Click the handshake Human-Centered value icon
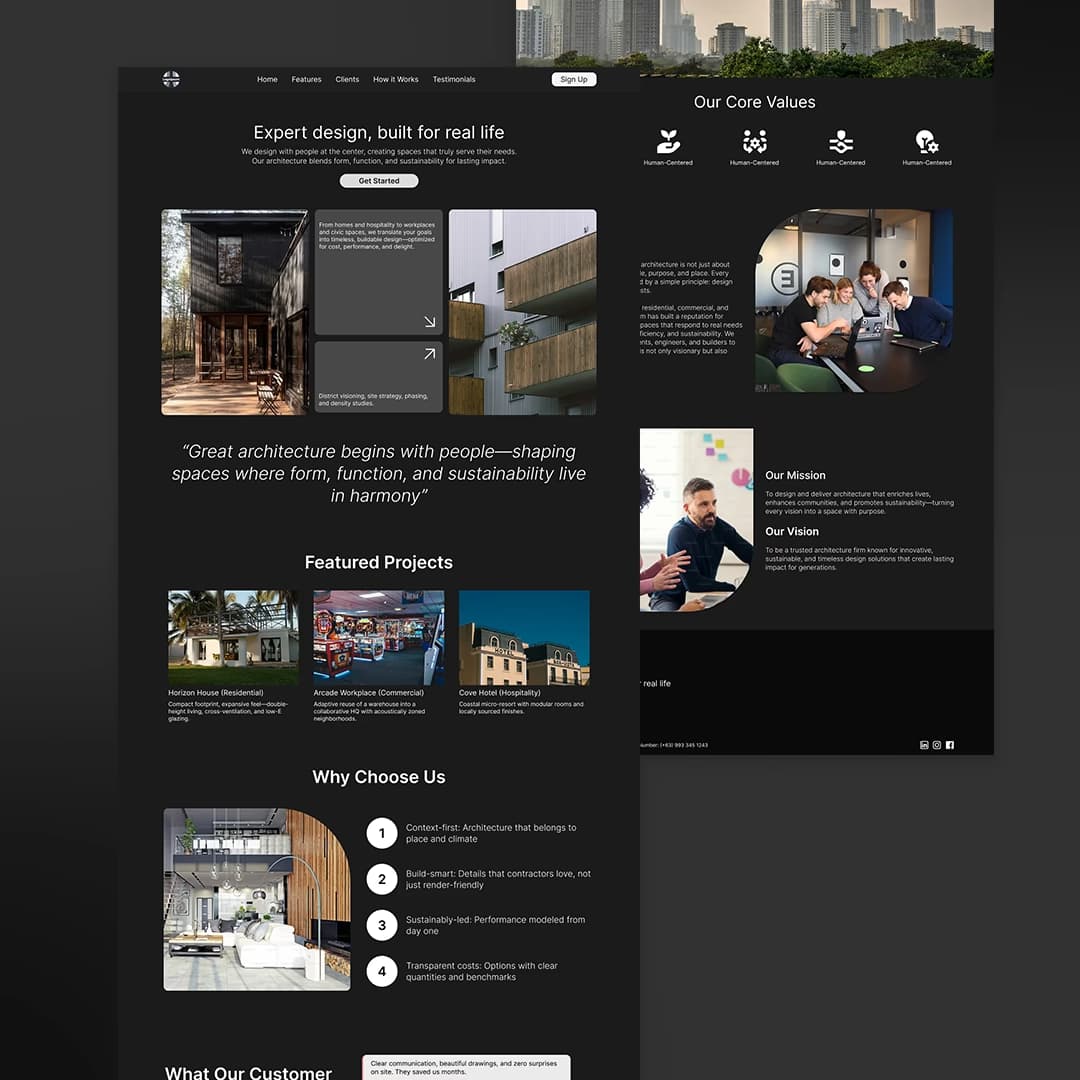1080x1080 pixels. 840,140
